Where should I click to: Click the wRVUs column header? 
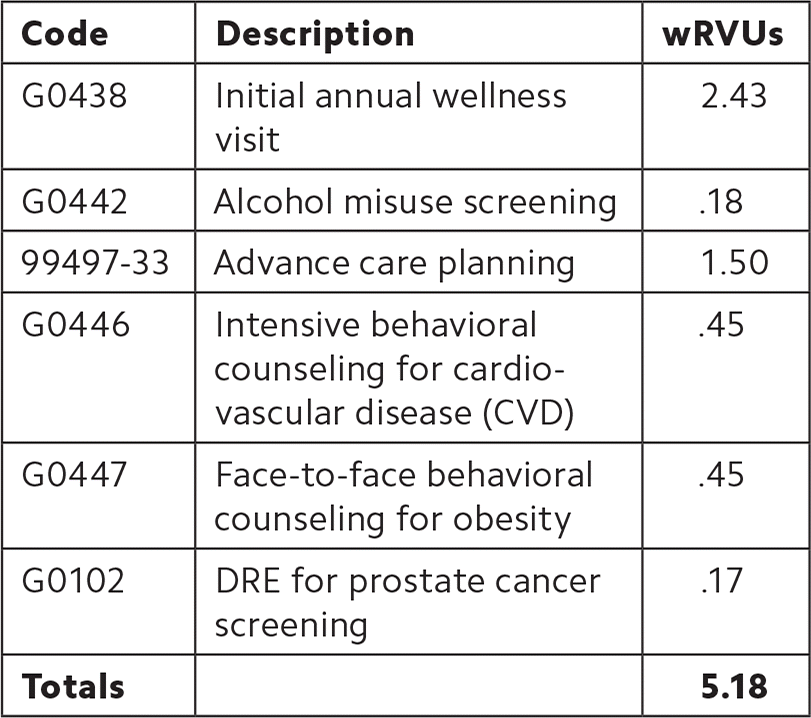(x=723, y=34)
